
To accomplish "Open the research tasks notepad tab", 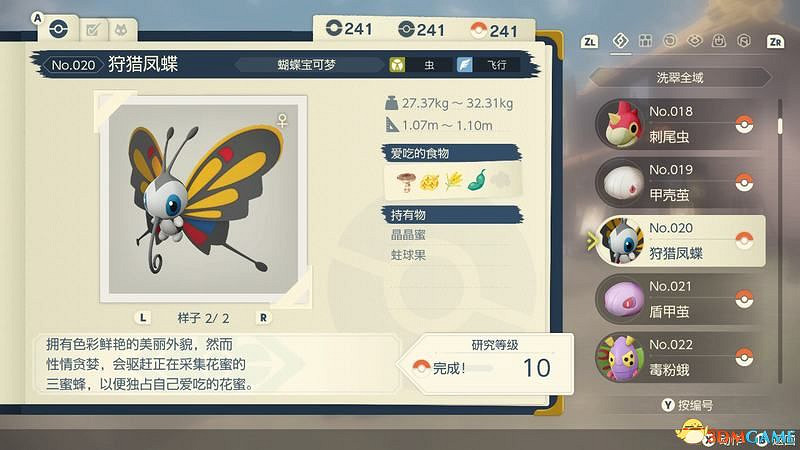I will [93, 30].
